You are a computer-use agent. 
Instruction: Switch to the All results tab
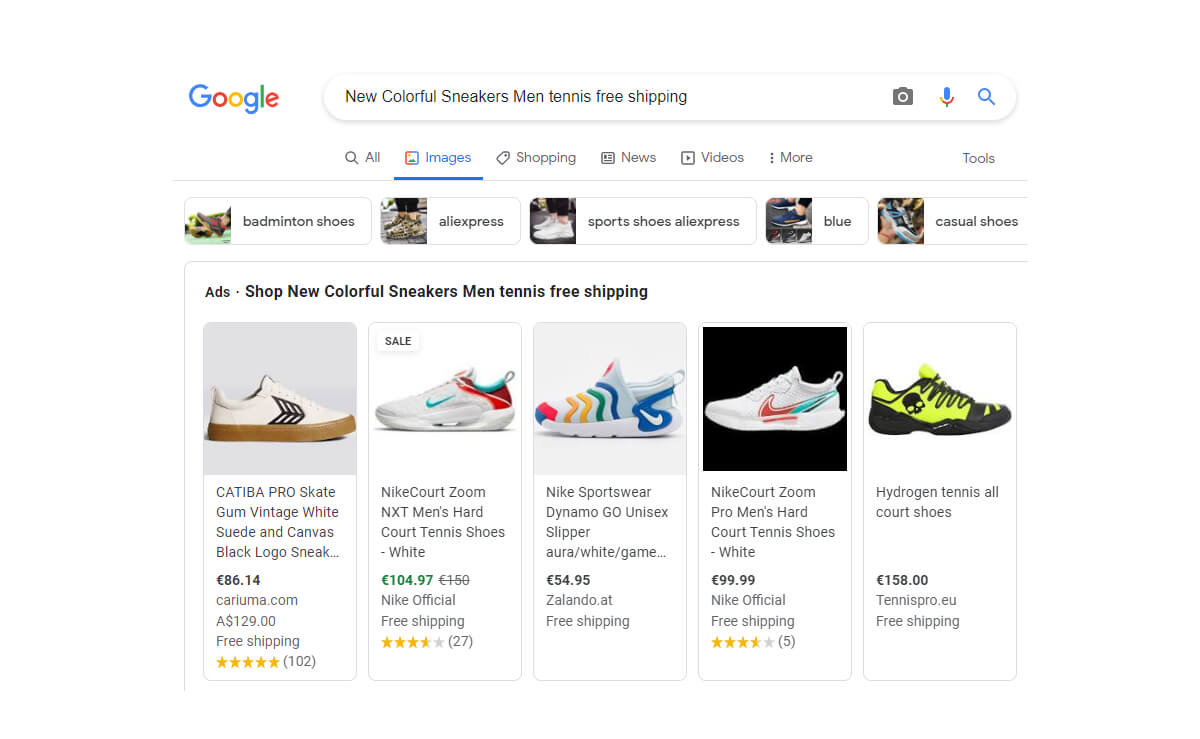tap(363, 157)
